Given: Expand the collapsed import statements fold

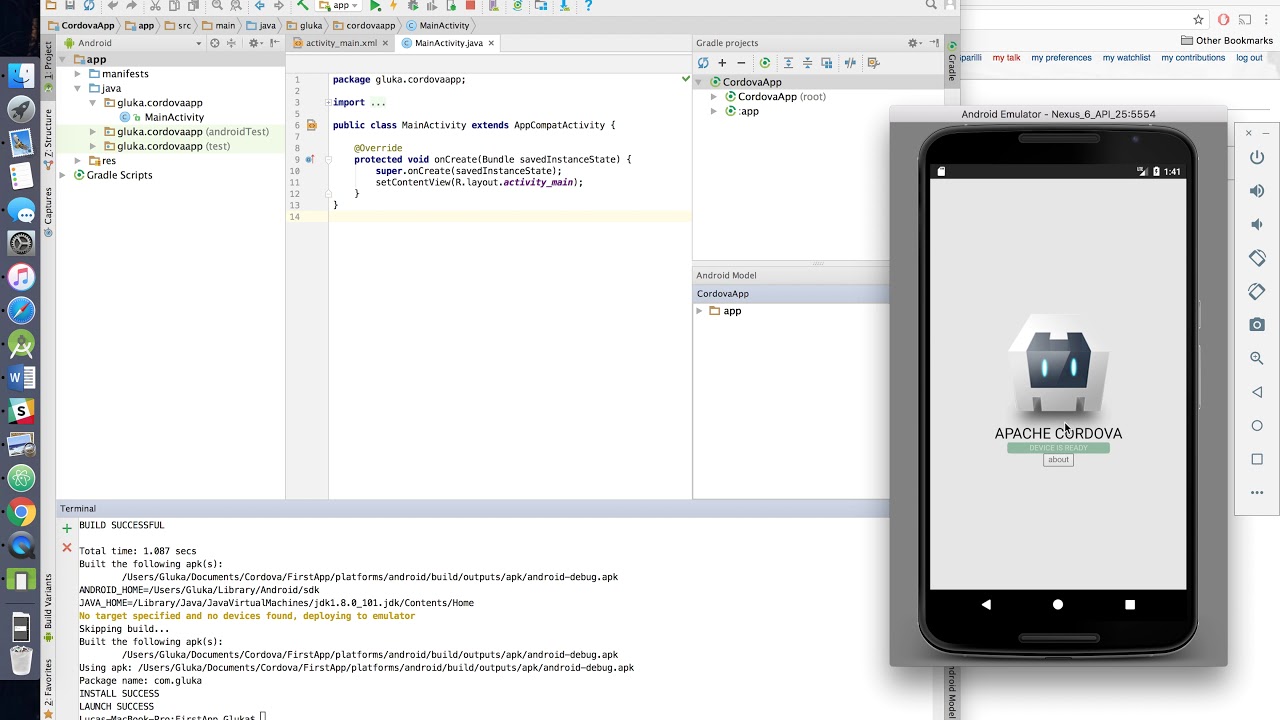Looking at the screenshot, I should (328, 102).
